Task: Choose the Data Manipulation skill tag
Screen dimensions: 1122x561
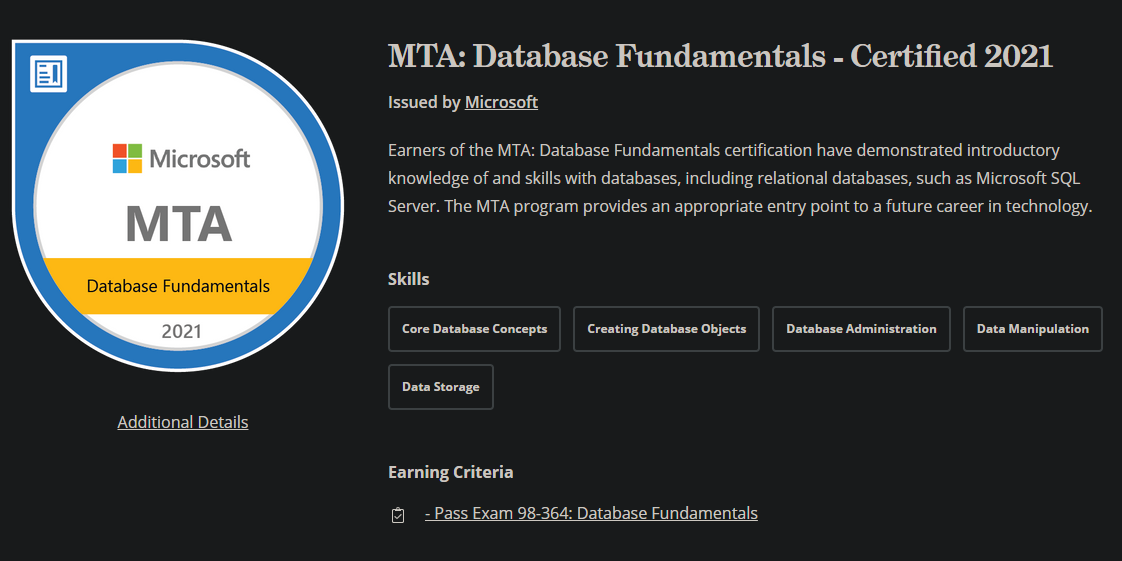Action: (x=1033, y=329)
